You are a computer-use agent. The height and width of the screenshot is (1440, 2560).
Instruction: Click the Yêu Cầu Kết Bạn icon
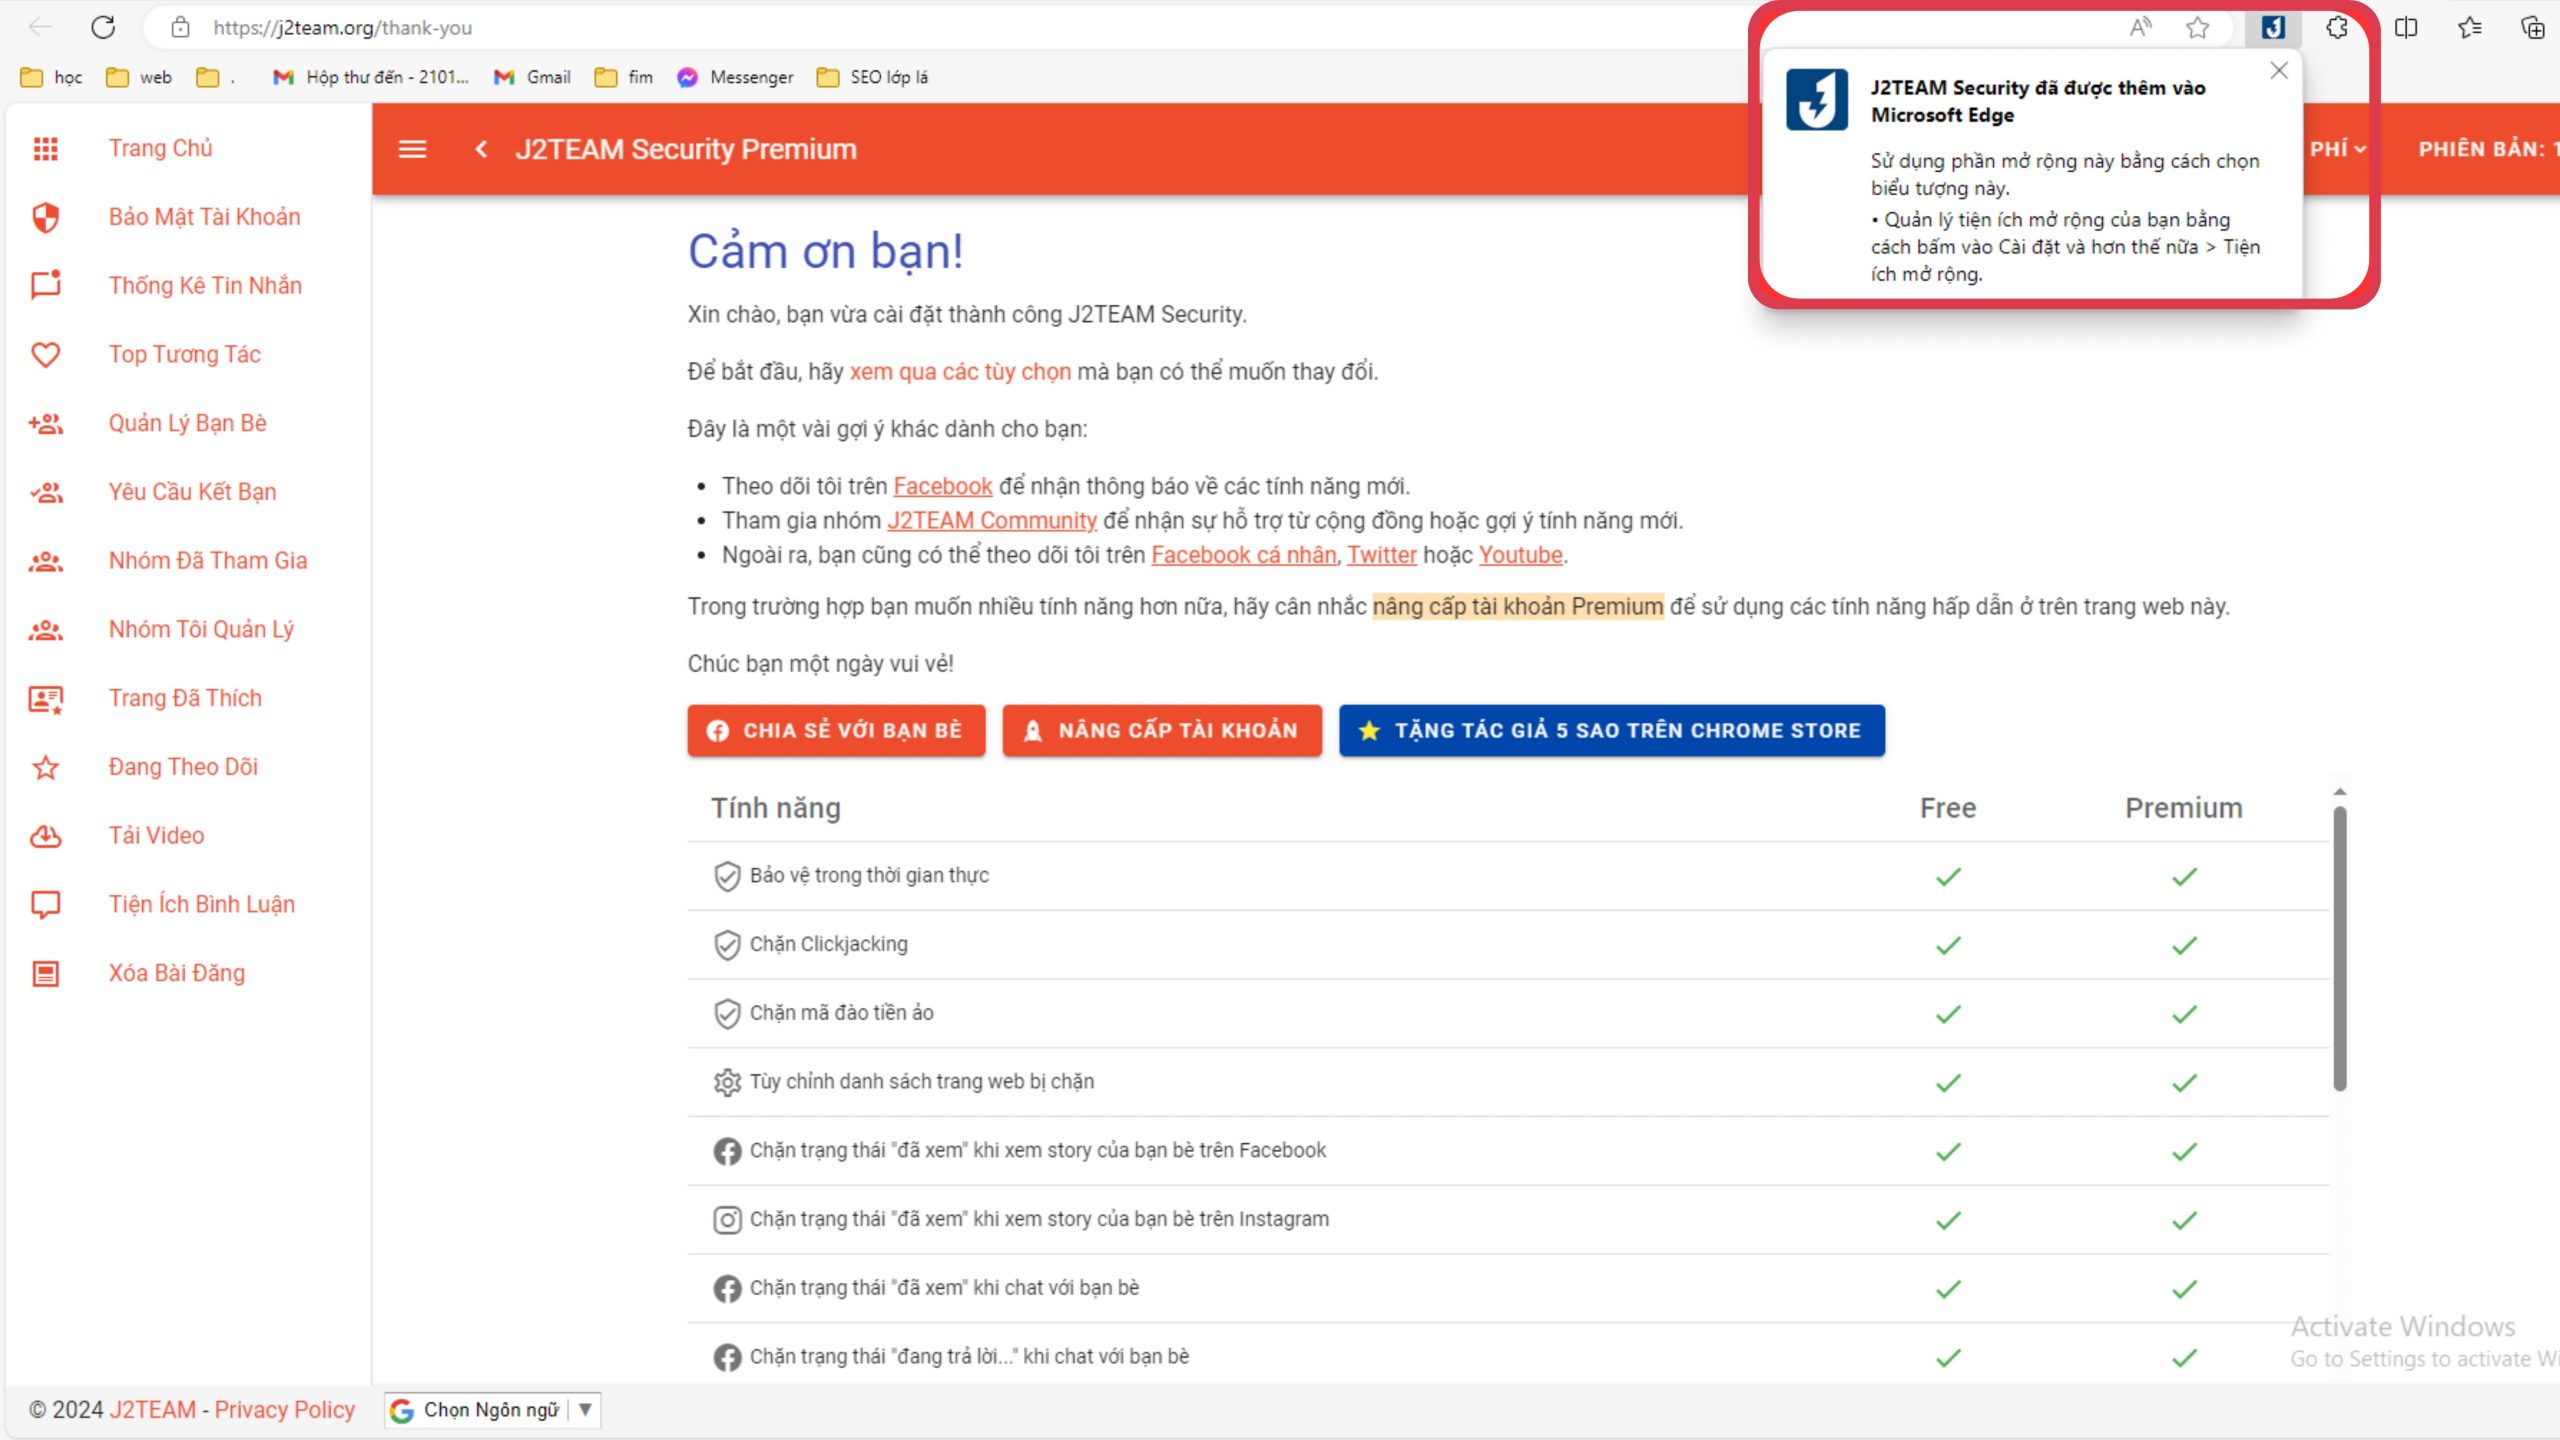pyautogui.click(x=46, y=492)
